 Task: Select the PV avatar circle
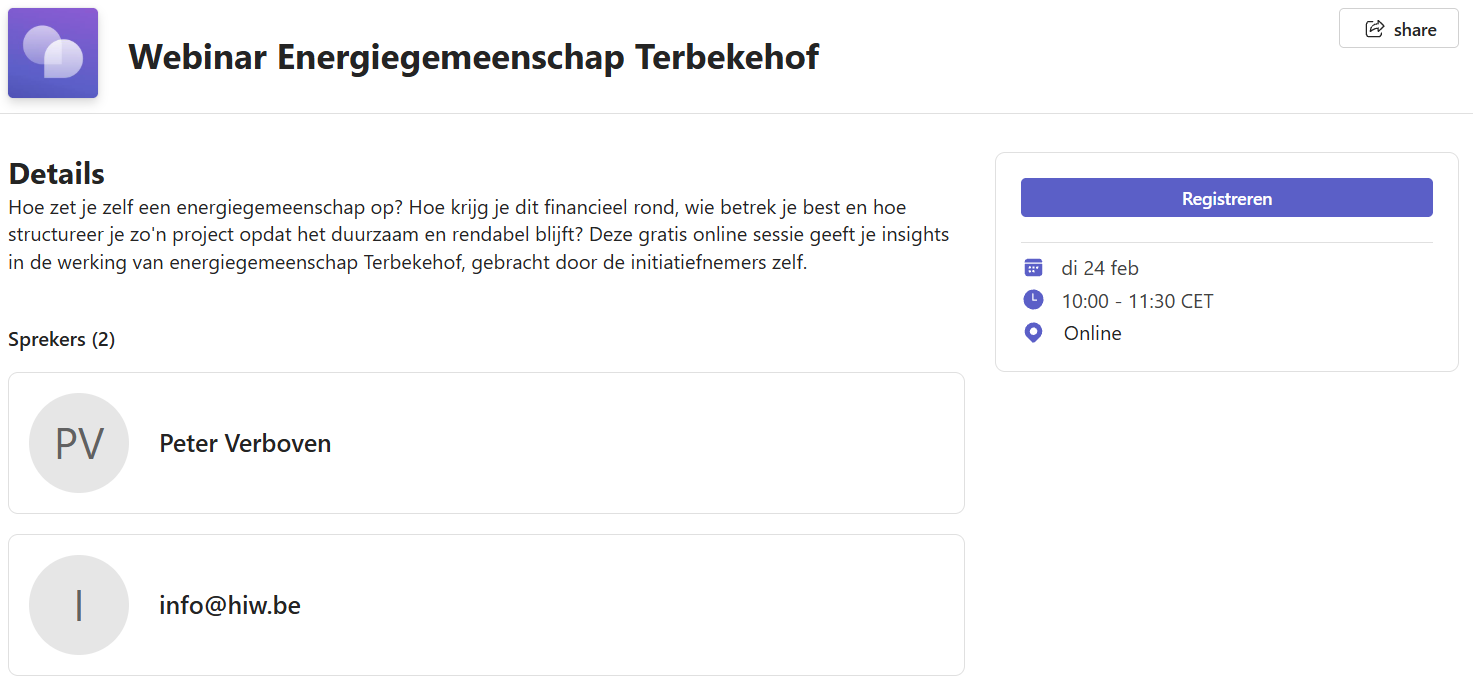pos(79,443)
